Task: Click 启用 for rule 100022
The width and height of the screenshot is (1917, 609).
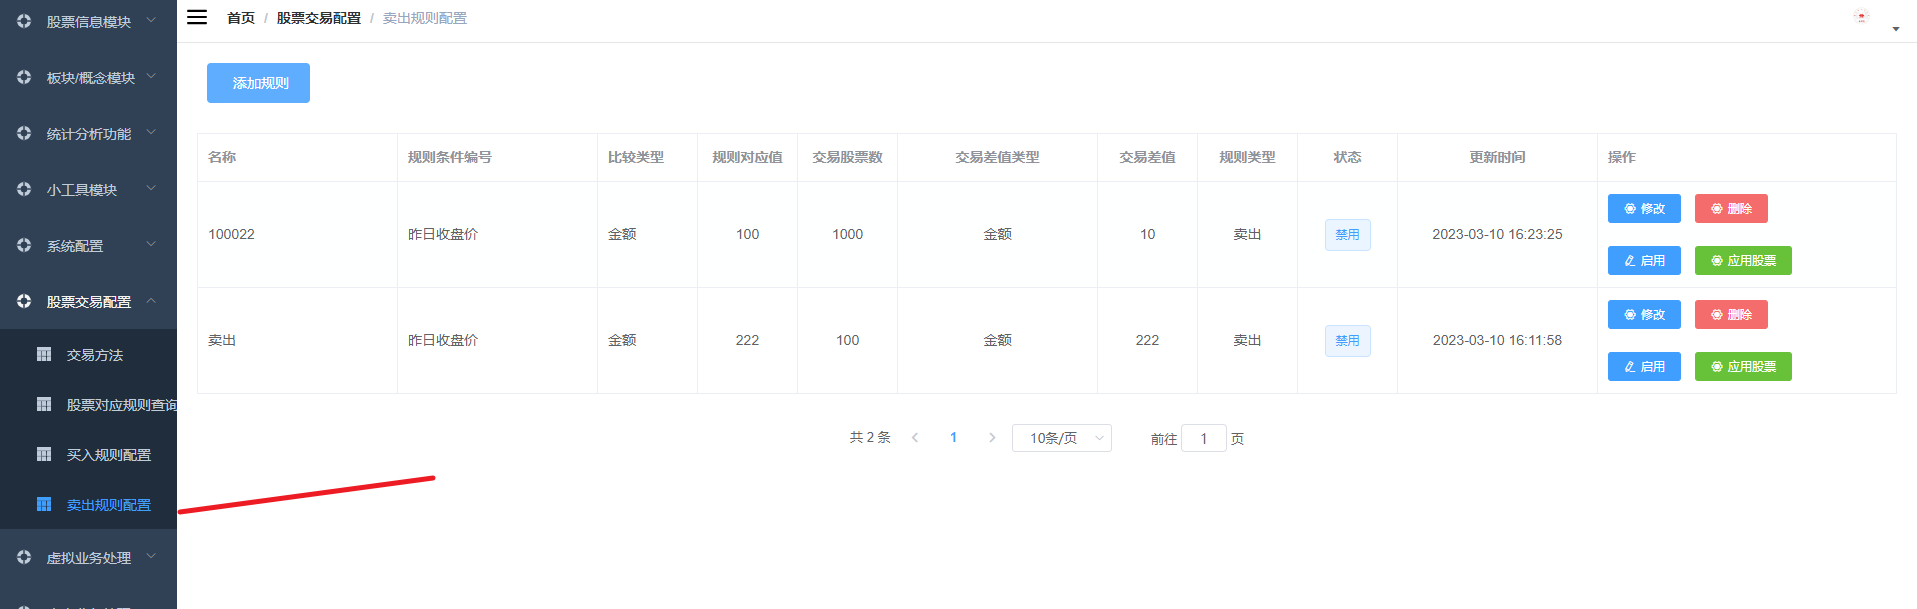Action: coord(1644,260)
